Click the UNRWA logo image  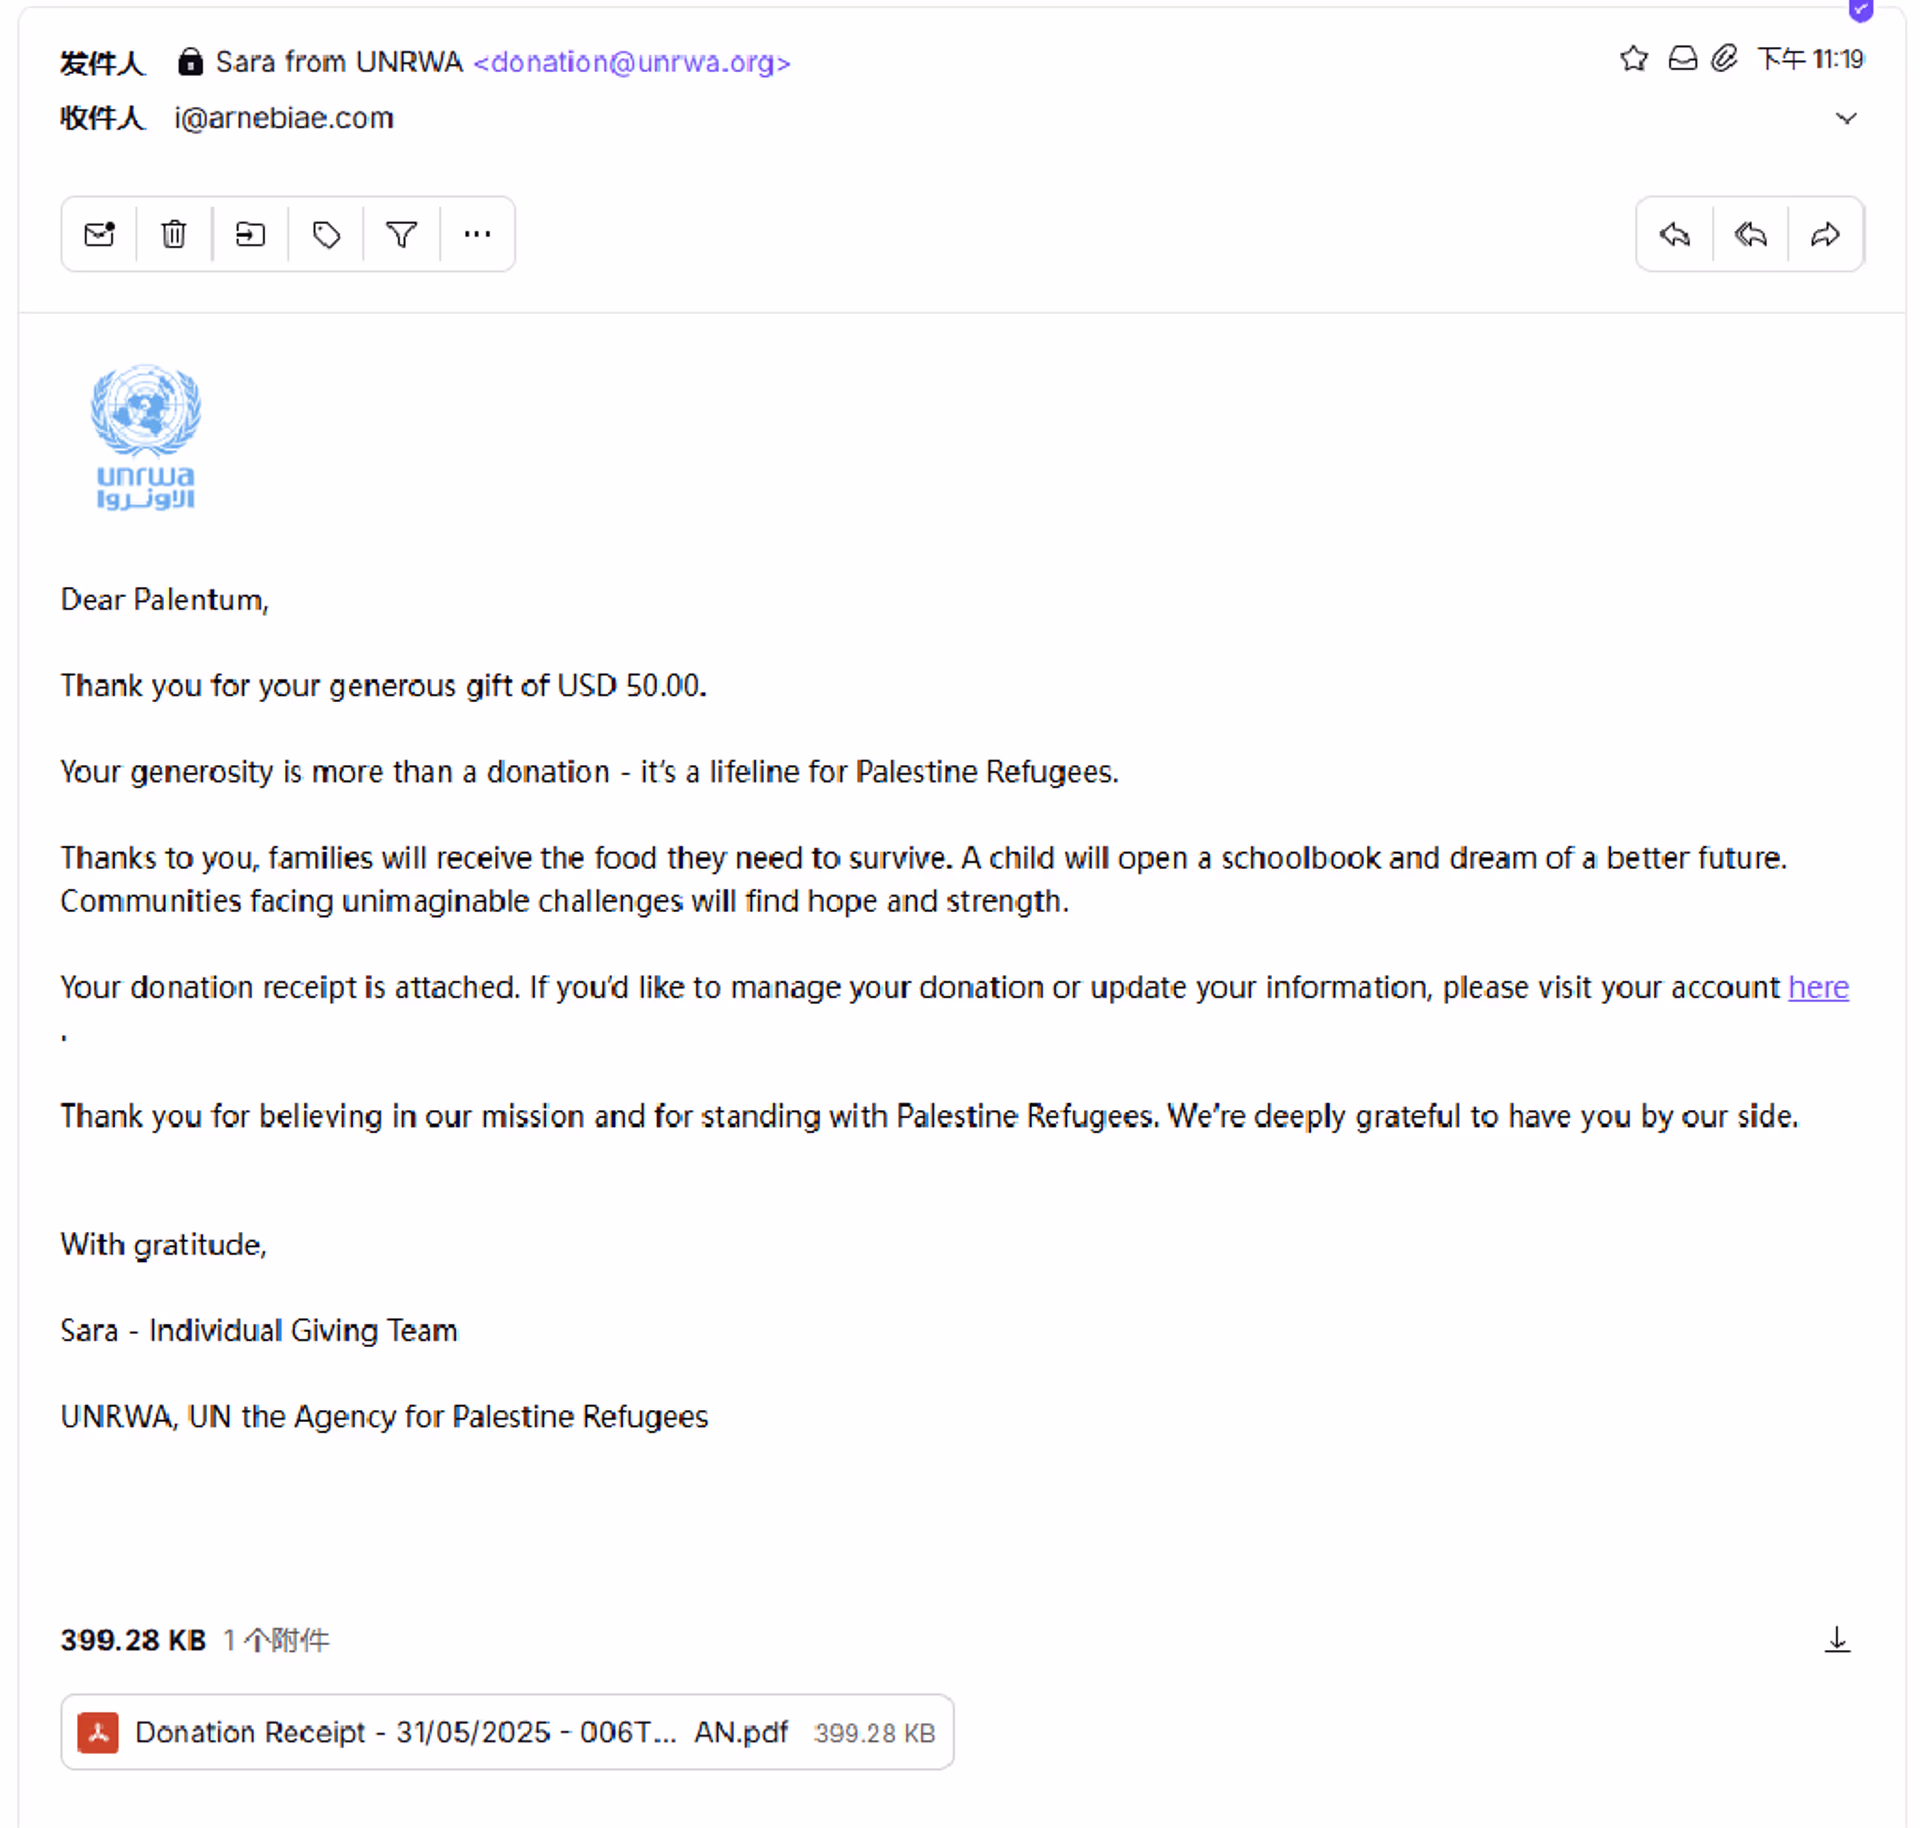coord(146,436)
